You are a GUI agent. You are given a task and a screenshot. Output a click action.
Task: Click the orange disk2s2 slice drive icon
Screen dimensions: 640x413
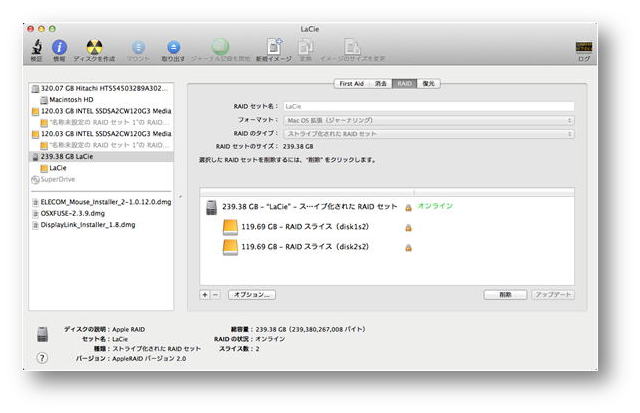230,247
